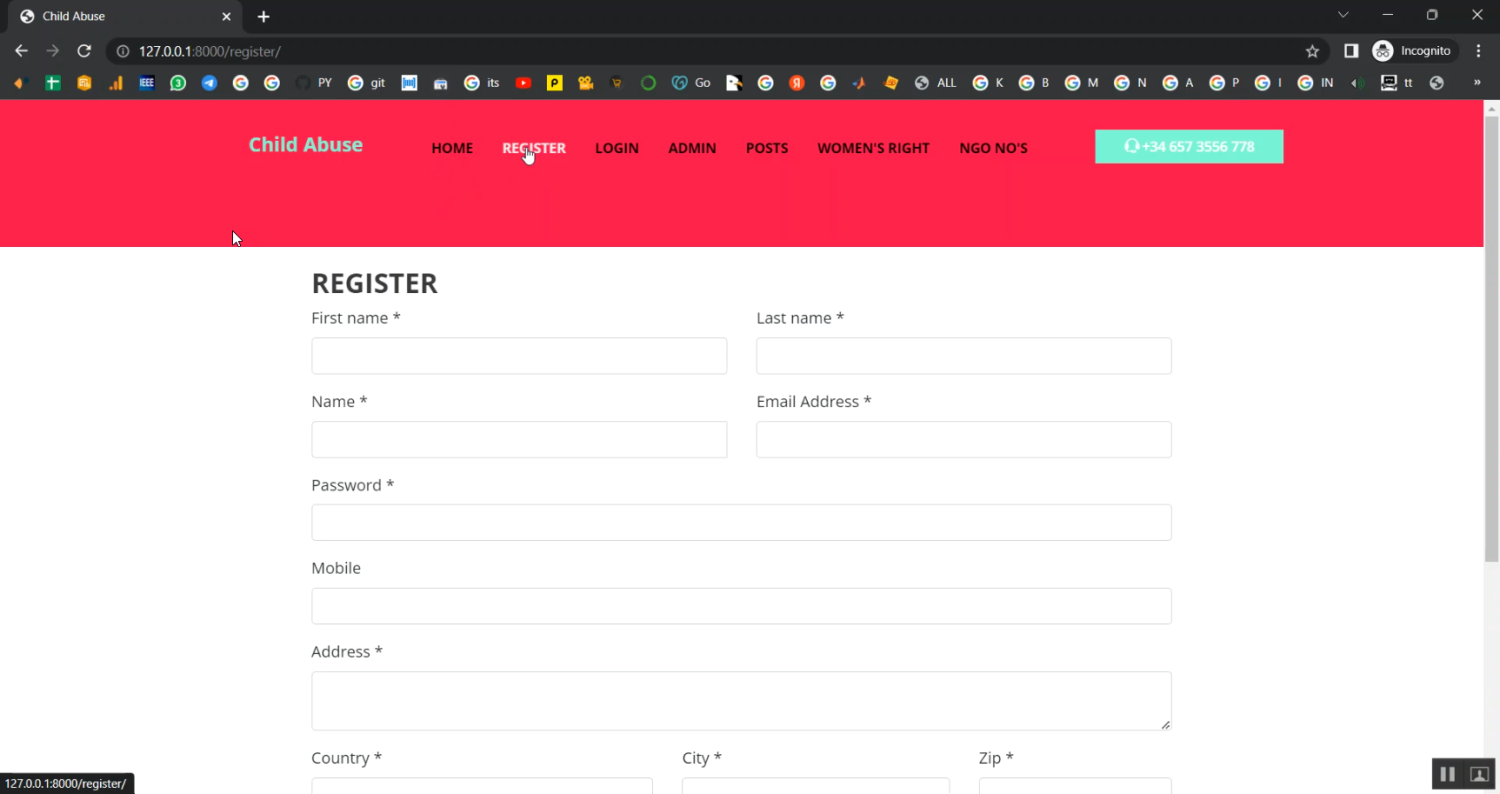Click the page vertical scrollbar thumb
This screenshot has height=794, width=1500.
point(1491,340)
